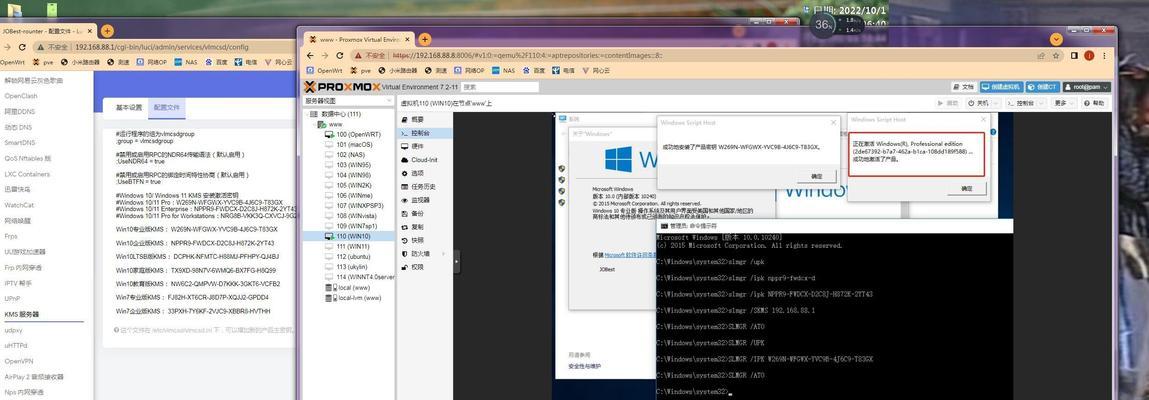Select VM 102 (NAS) in server tree
This screenshot has width=1149, height=400.
tap(345, 155)
